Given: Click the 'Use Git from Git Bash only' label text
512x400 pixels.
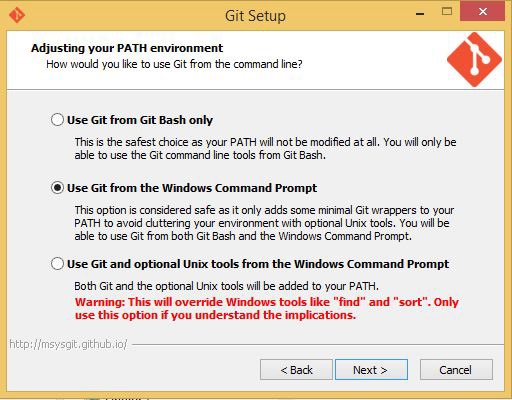Looking at the screenshot, I should point(140,120).
